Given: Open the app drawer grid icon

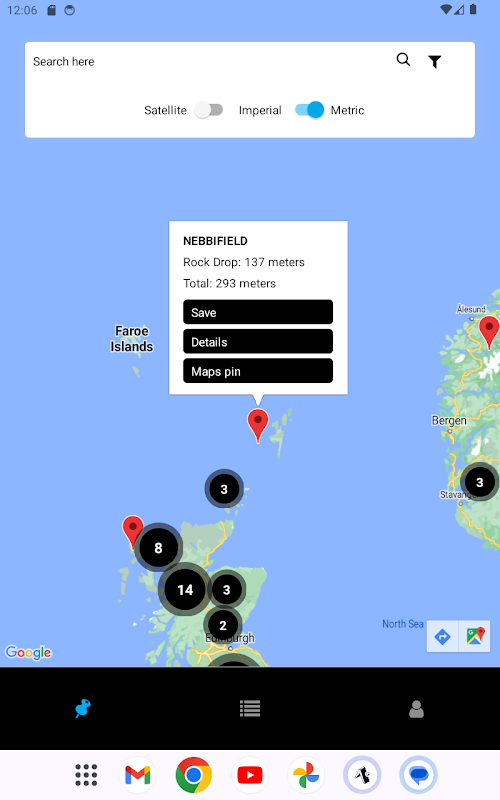Looking at the screenshot, I should 86,775.
